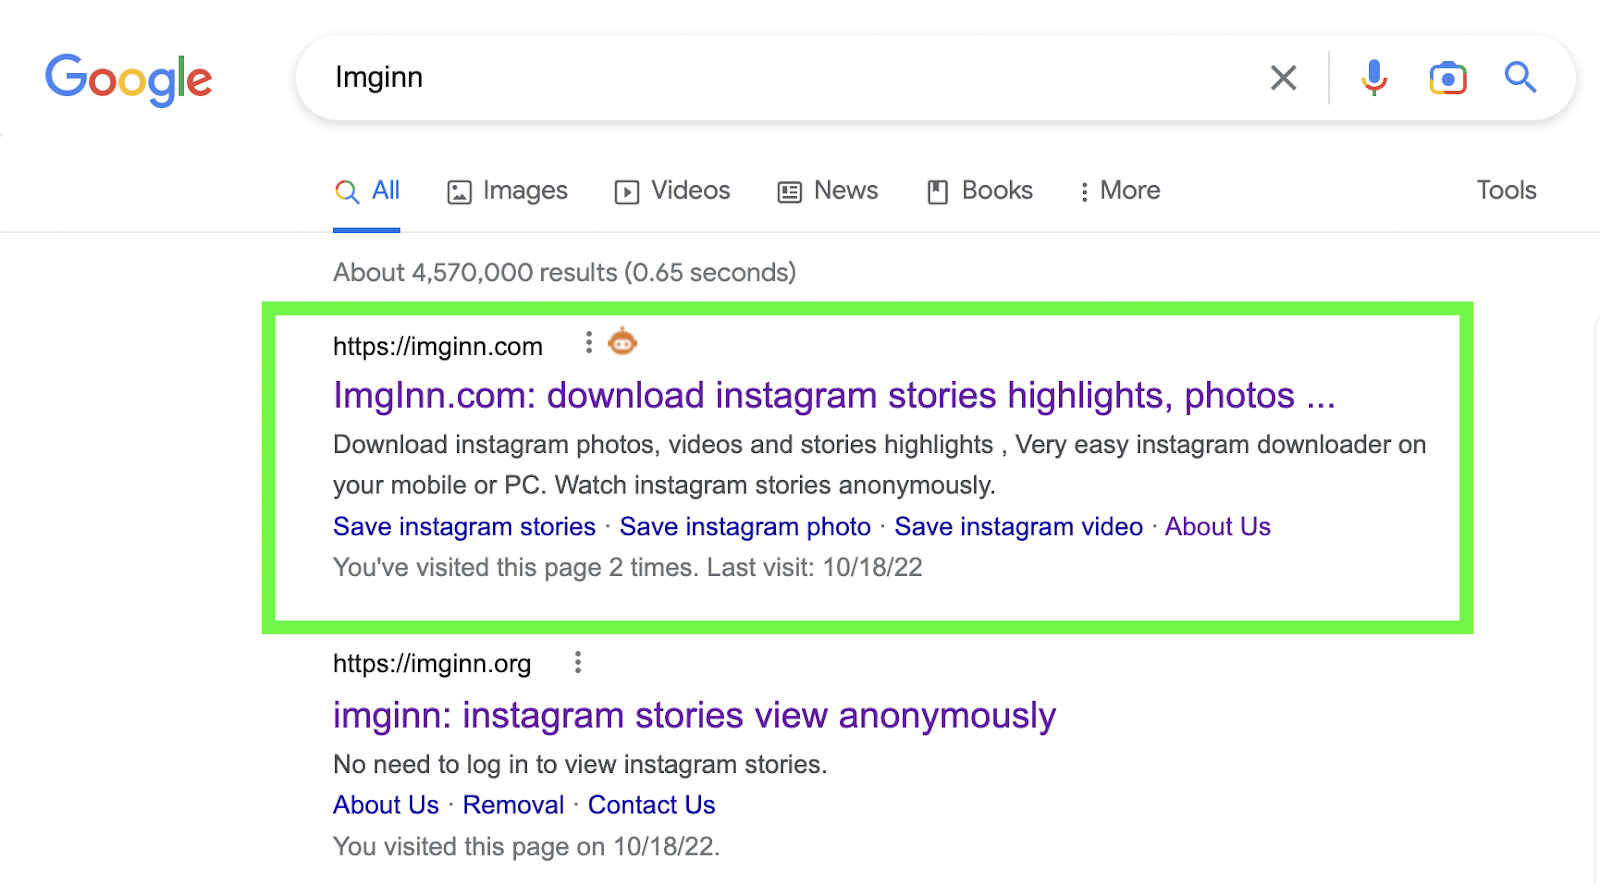Submit search with magnifying glass icon

click(x=1520, y=77)
